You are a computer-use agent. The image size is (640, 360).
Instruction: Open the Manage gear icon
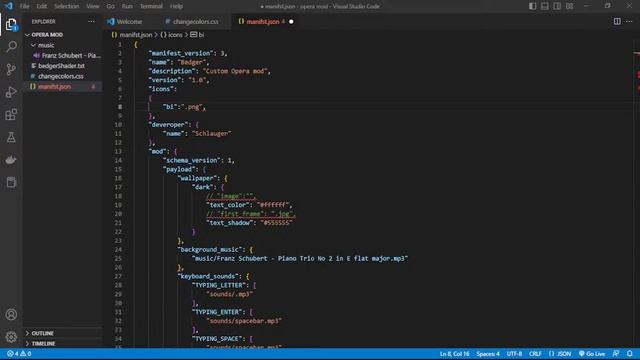[11, 337]
